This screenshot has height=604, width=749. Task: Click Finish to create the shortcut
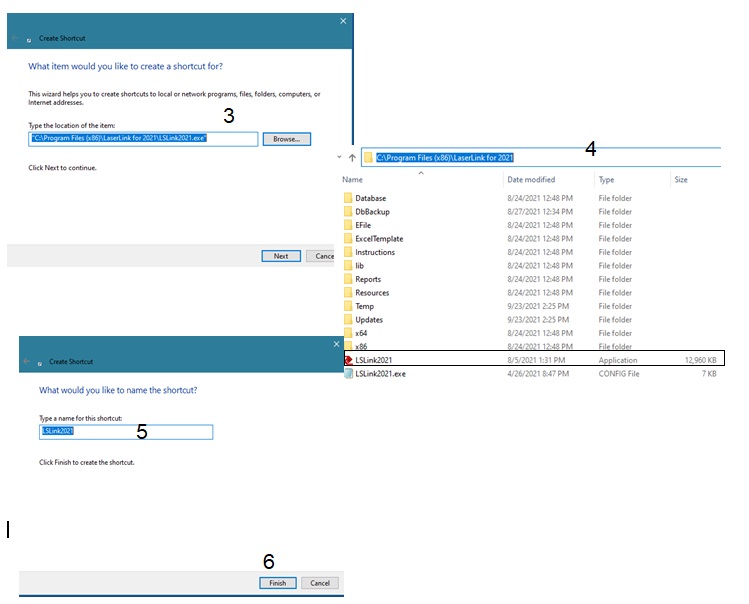pyautogui.click(x=278, y=583)
